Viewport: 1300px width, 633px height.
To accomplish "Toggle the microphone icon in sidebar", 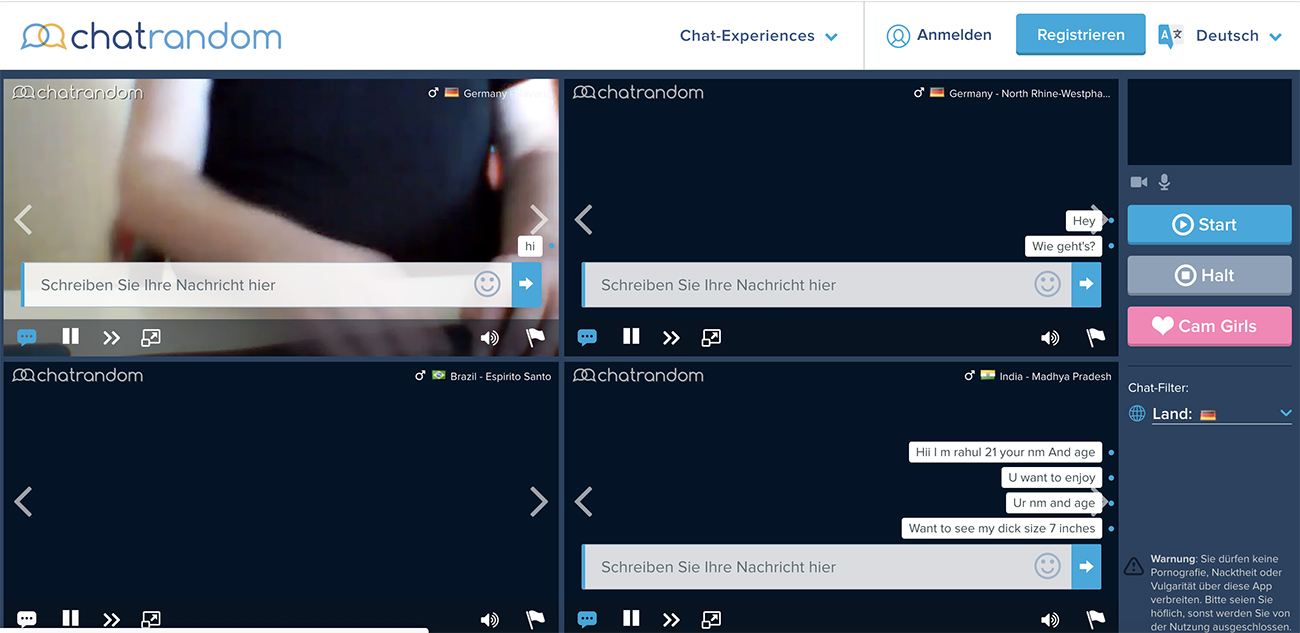I will point(1164,182).
